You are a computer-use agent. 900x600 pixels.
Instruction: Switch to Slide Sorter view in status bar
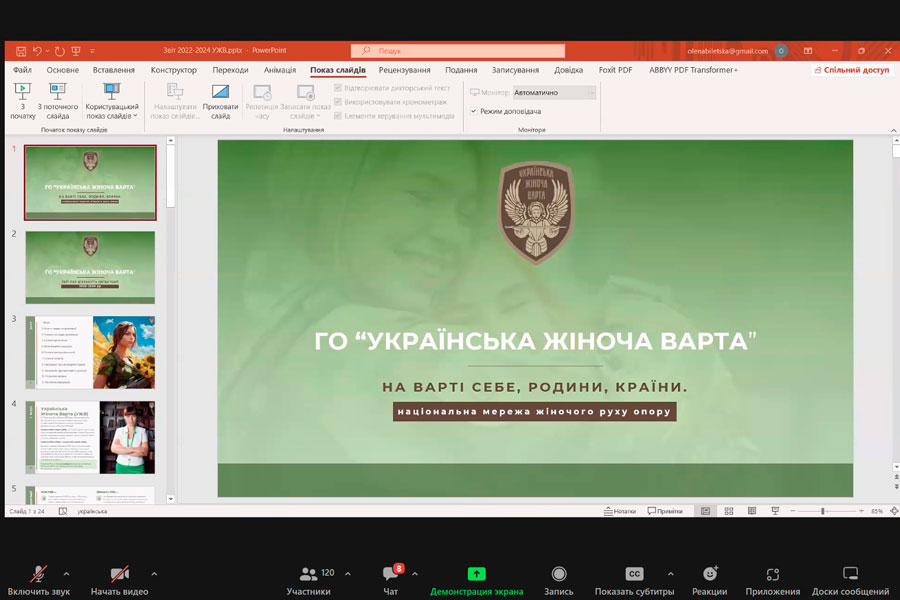[x=728, y=511]
